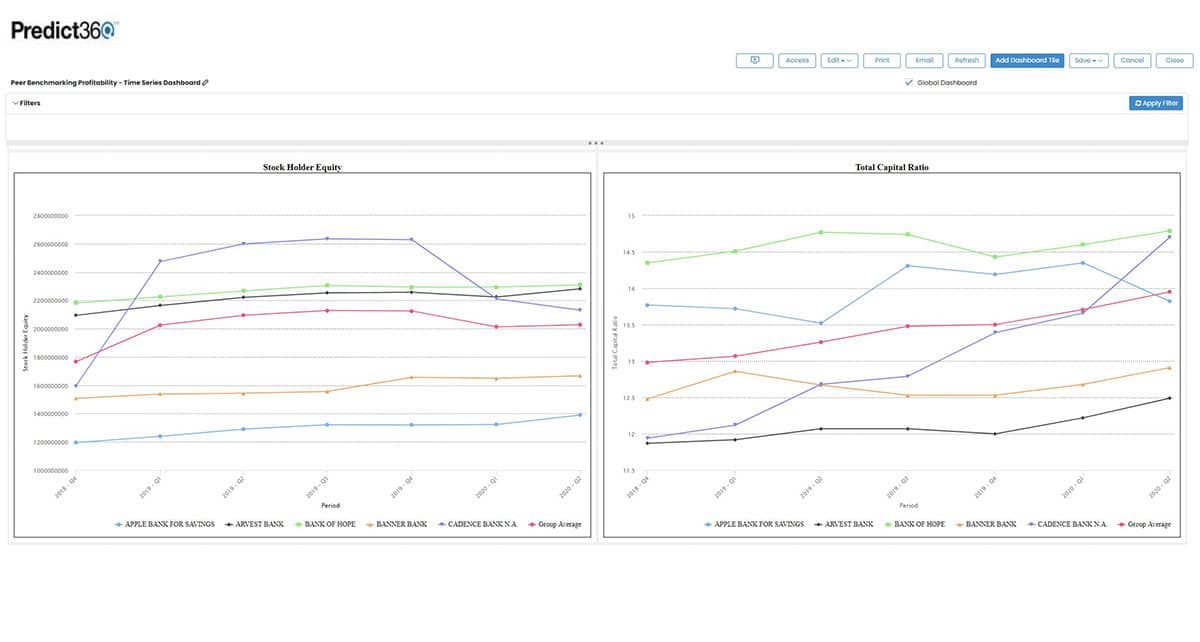Select the APPLE BANK FOR SAVINGS legend marker
Image resolution: width=1200 pixels, height=642 pixels.
coord(117,523)
